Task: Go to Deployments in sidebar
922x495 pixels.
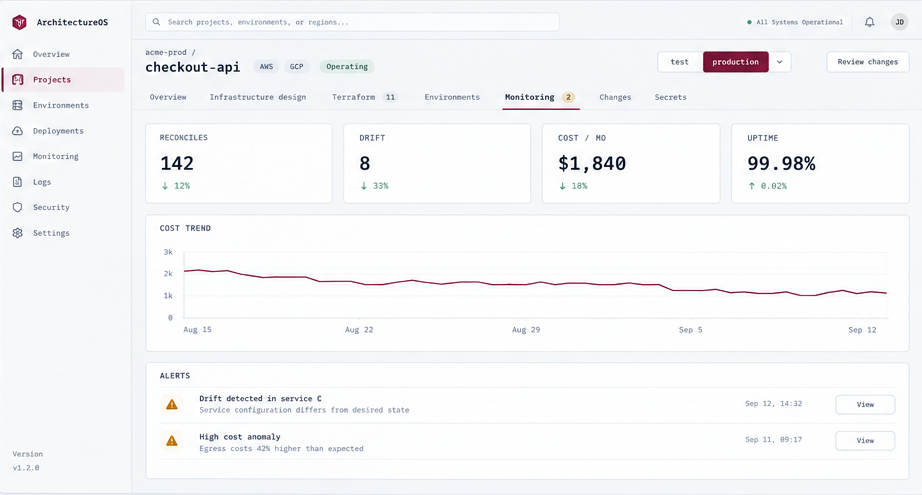Action: (x=64, y=131)
